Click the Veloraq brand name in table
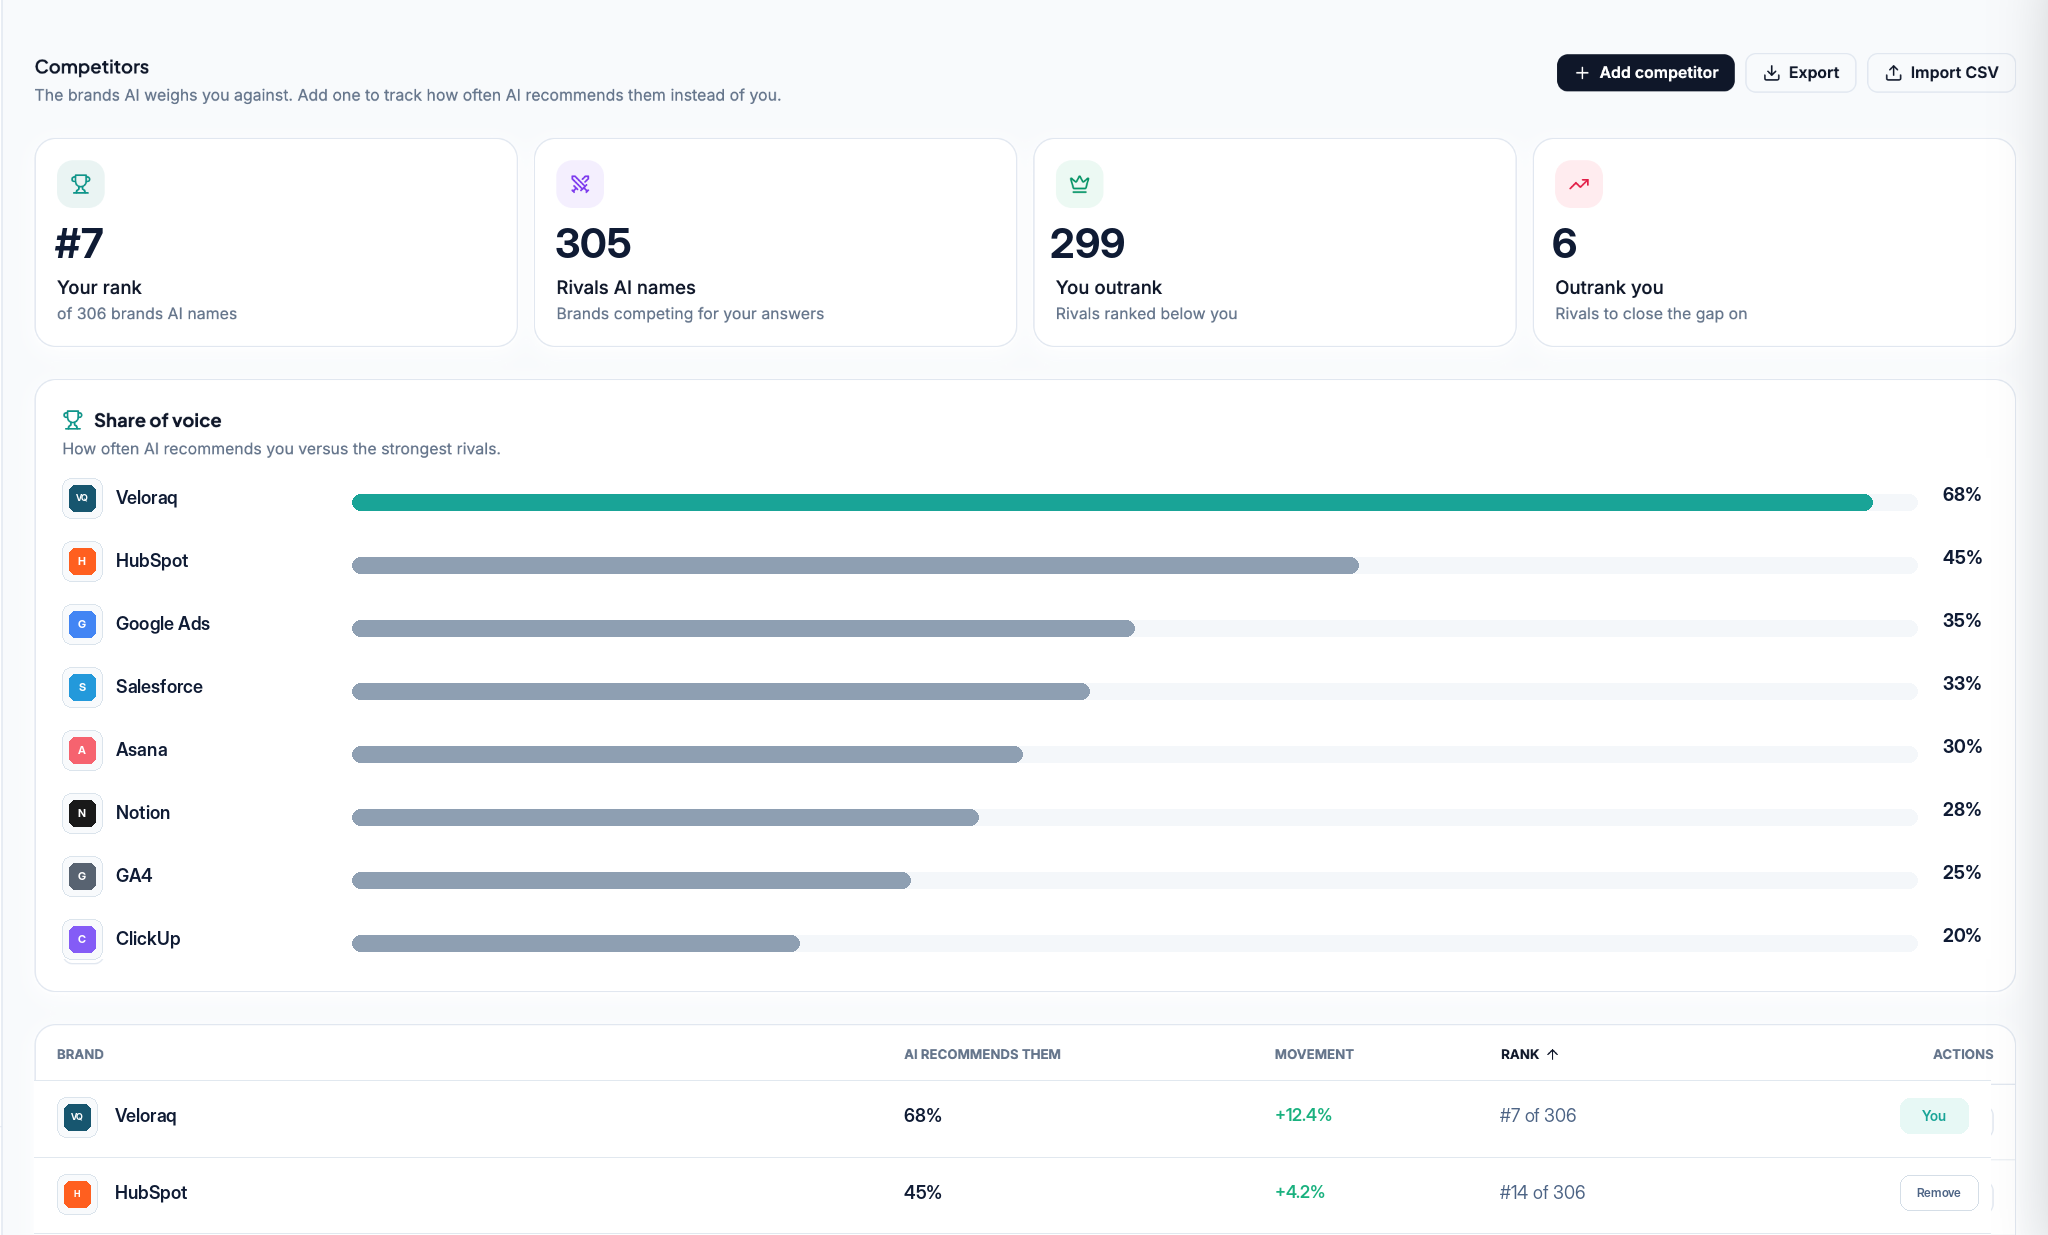The width and height of the screenshot is (2048, 1235). [145, 1115]
